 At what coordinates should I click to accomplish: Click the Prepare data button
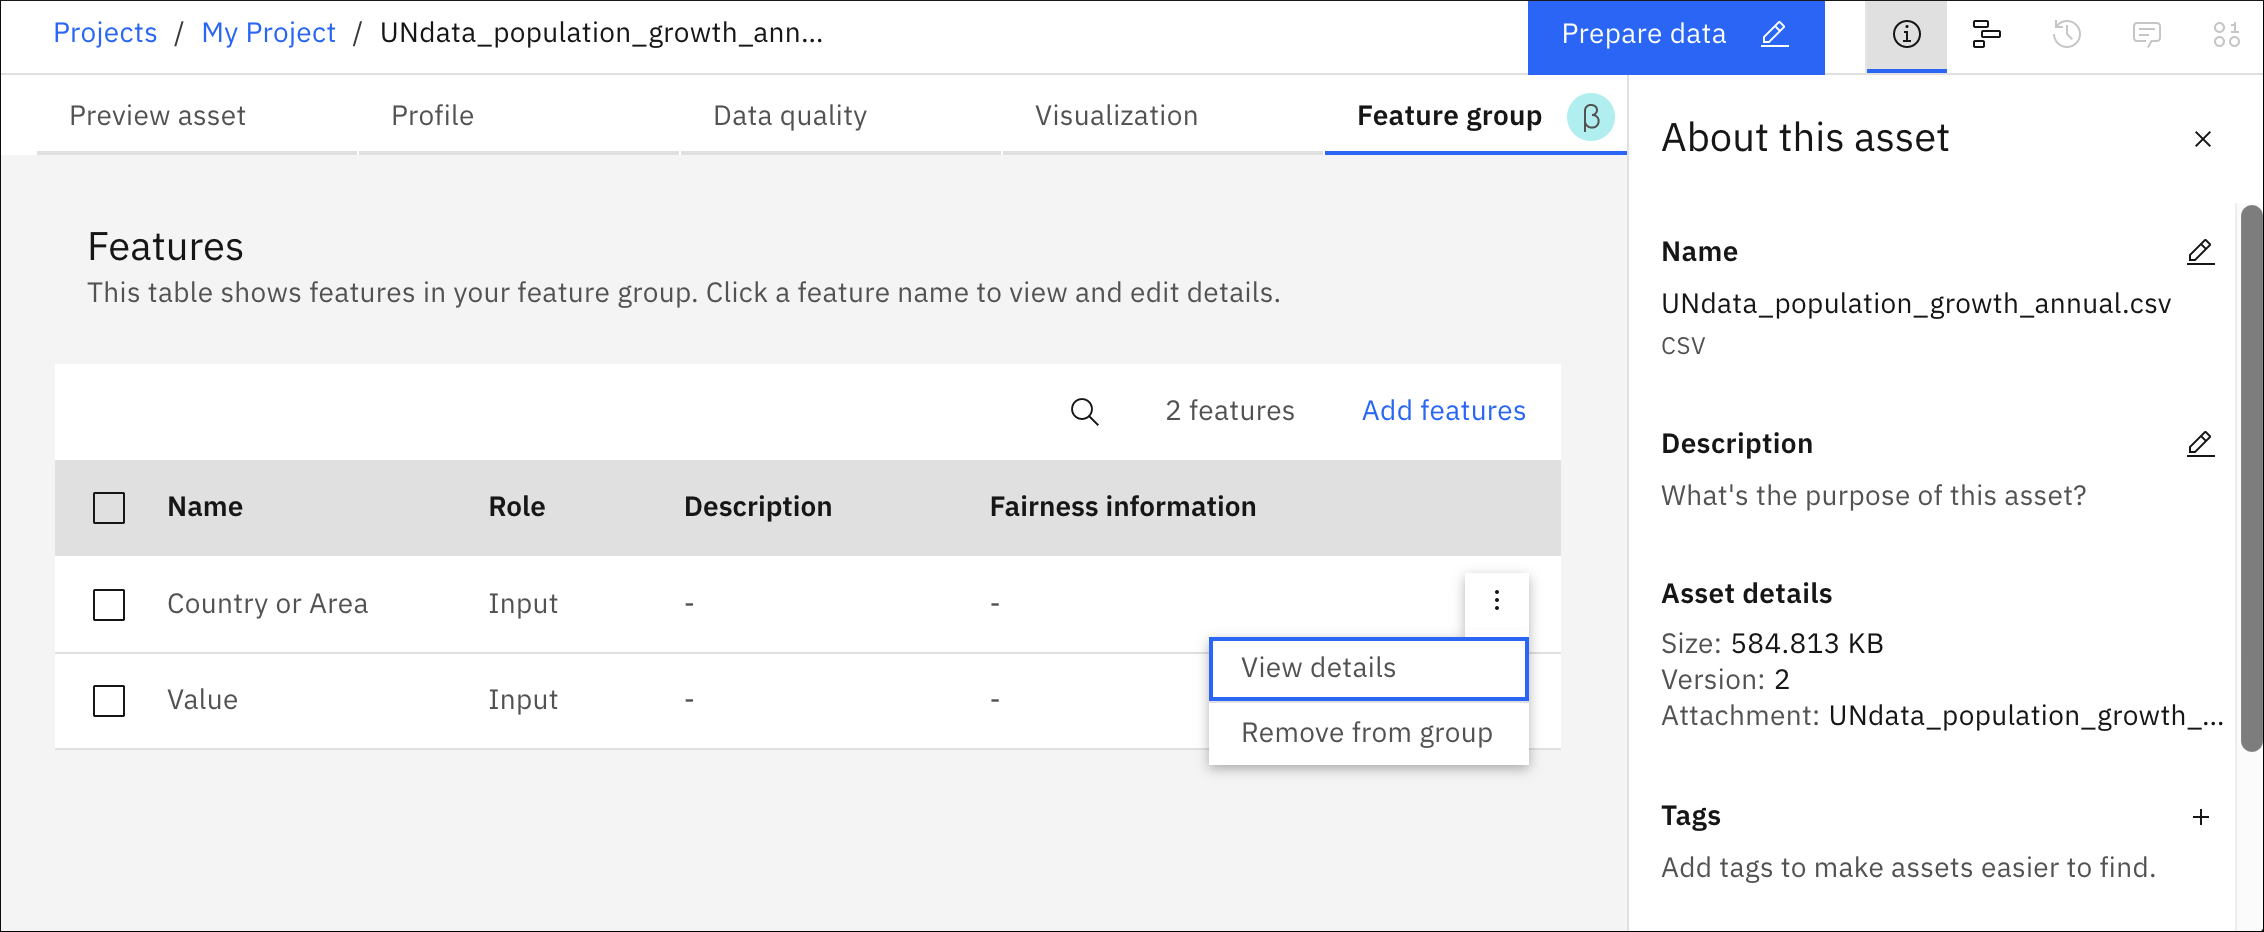point(1676,37)
